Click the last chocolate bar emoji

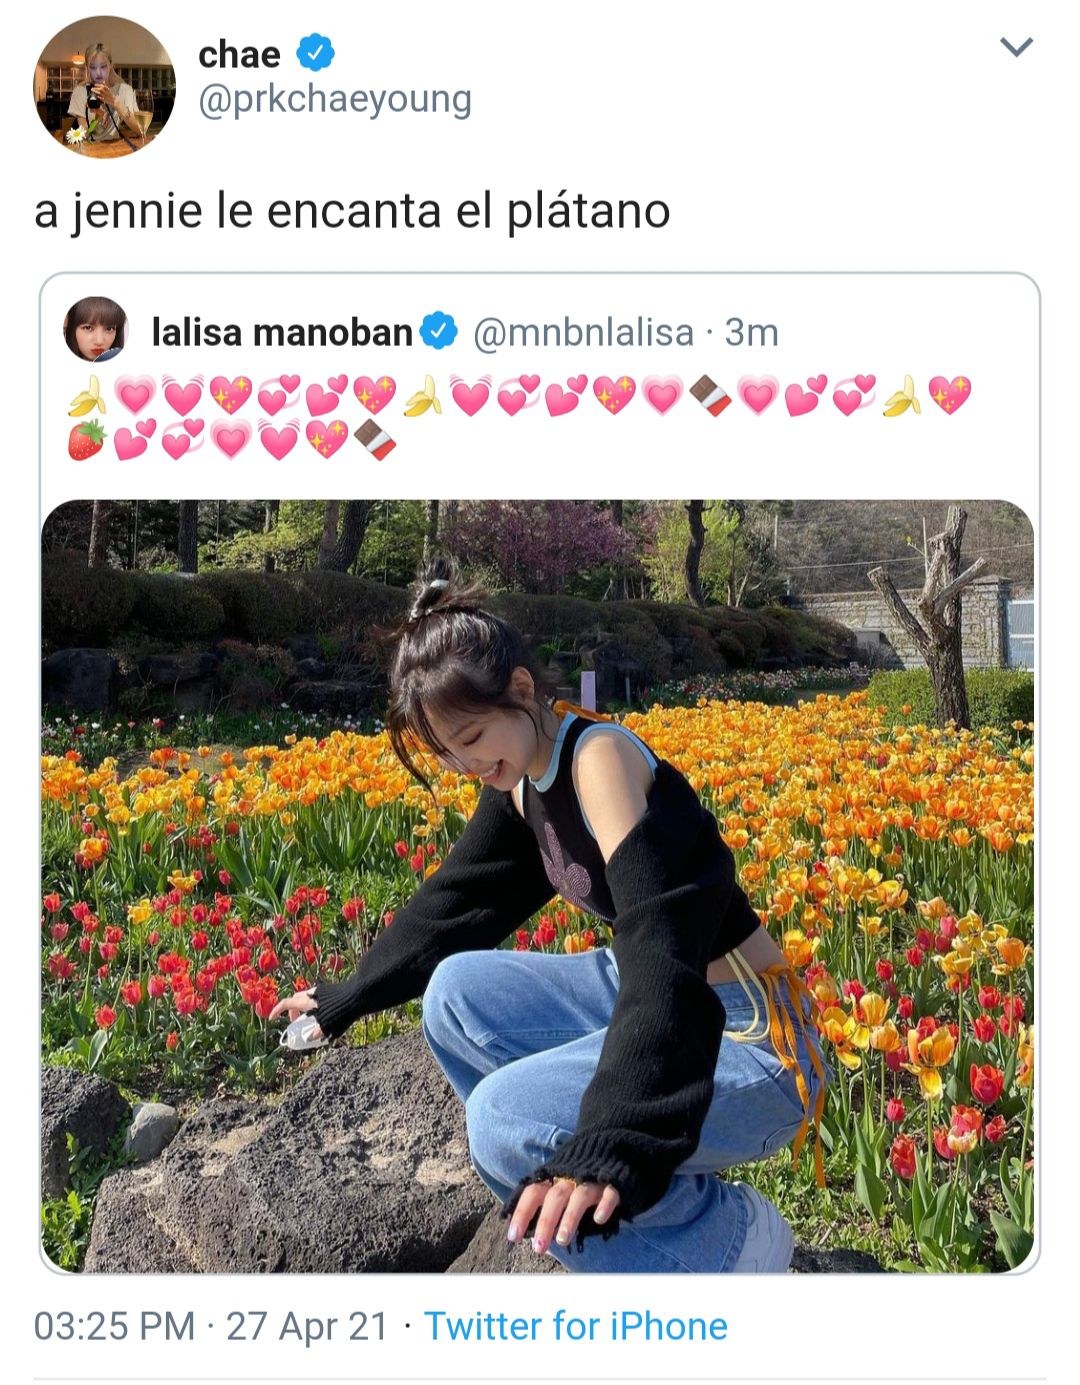click(375, 440)
